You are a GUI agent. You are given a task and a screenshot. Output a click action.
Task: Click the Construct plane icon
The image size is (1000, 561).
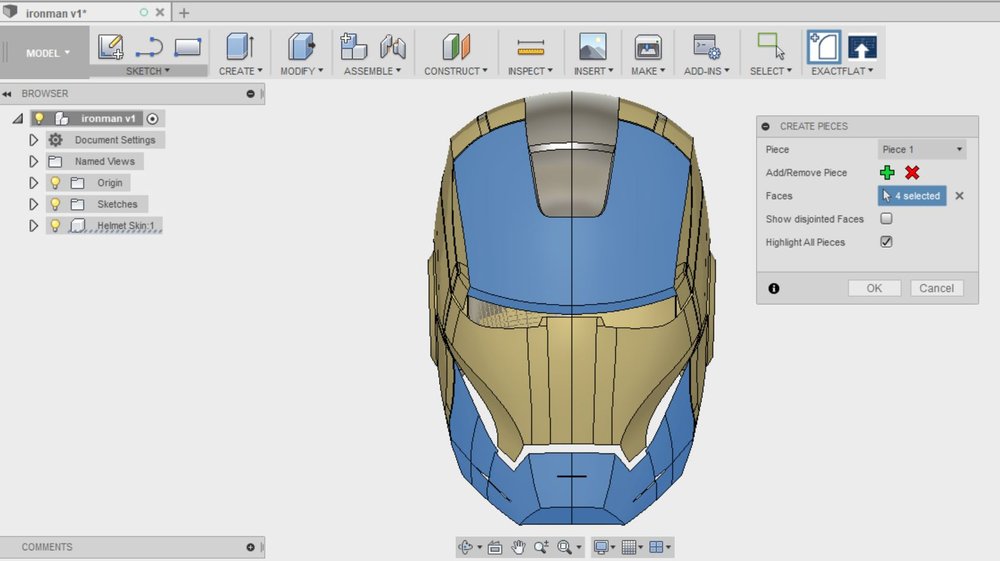(x=456, y=47)
